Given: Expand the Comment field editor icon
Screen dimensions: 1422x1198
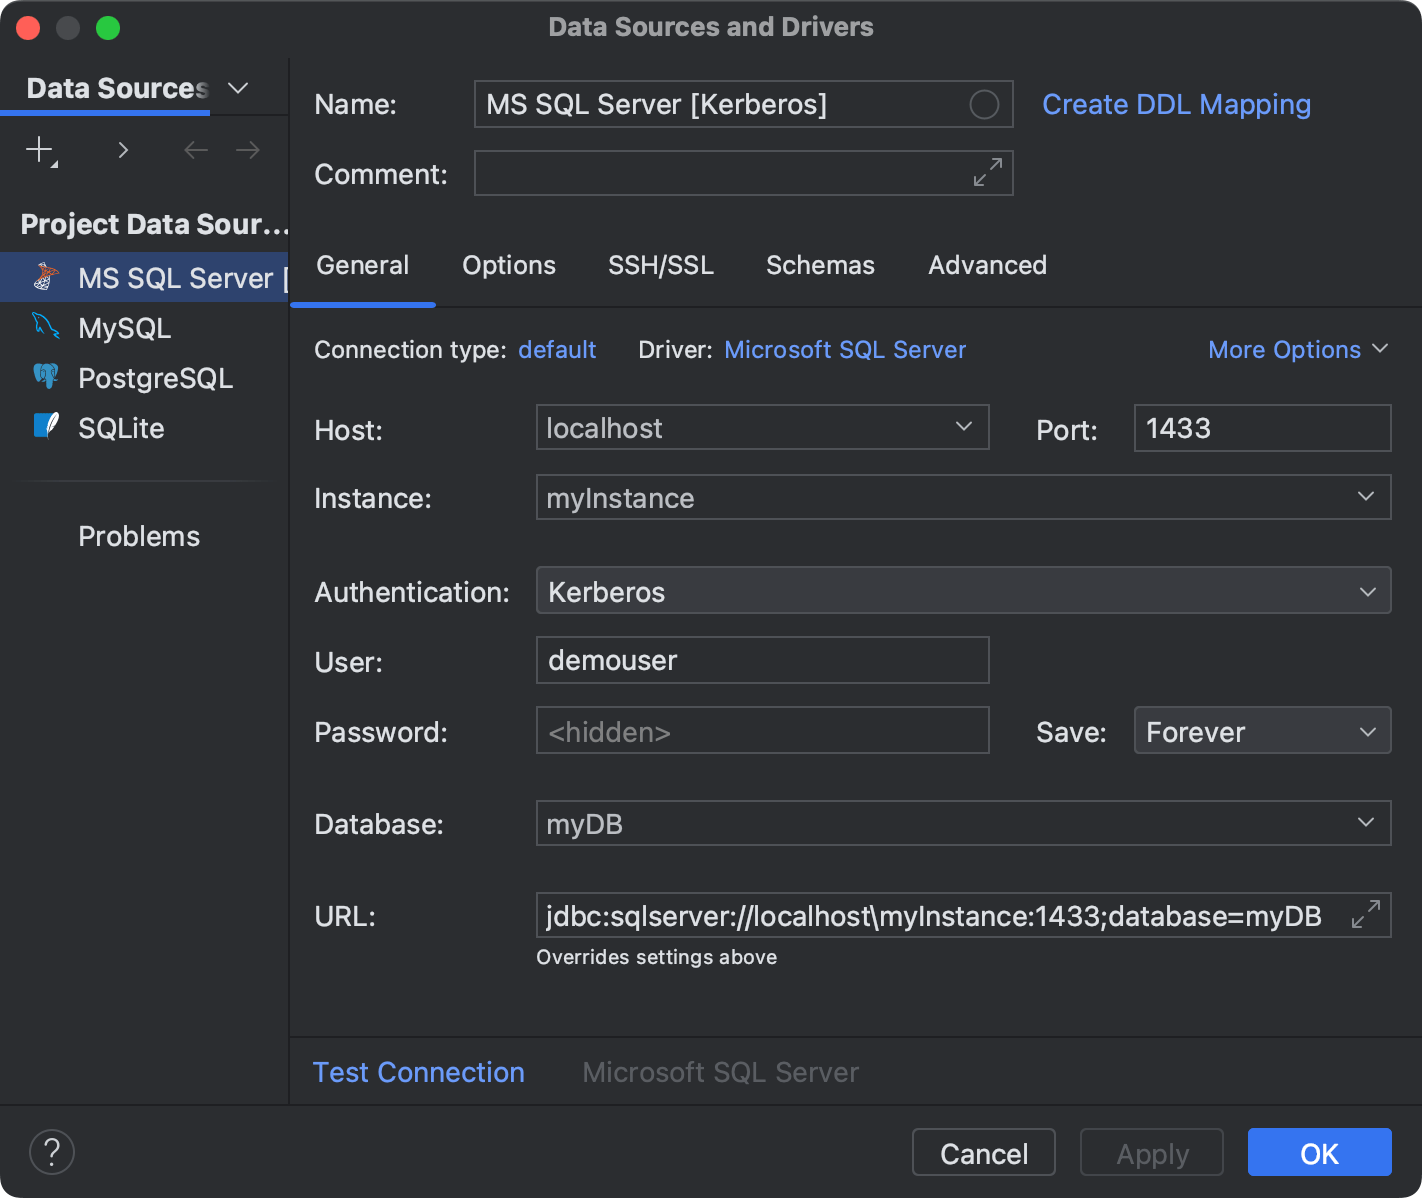Looking at the screenshot, I should 987,173.
